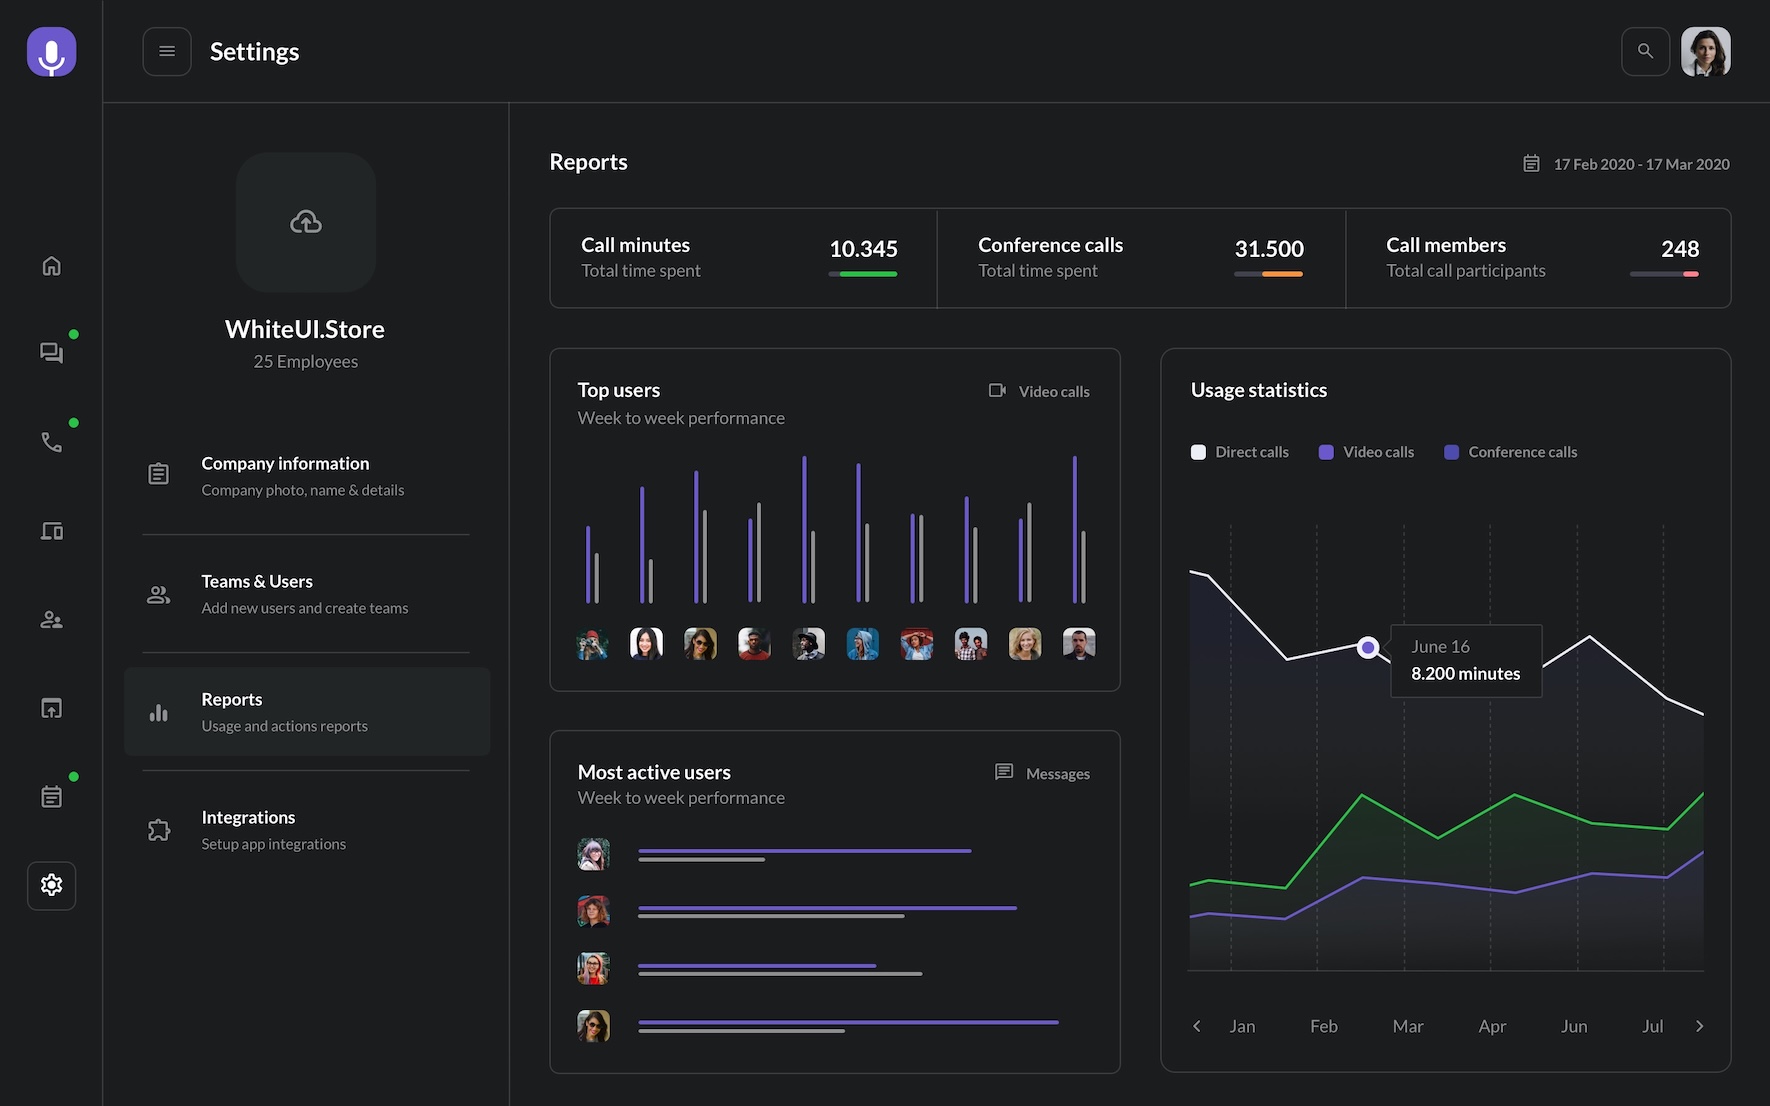The width and height of the screenshot is (1770, 1106).
Task: Open the Devices panel in the sidebar
Action: pyautogui.click(x=51, y=530)
